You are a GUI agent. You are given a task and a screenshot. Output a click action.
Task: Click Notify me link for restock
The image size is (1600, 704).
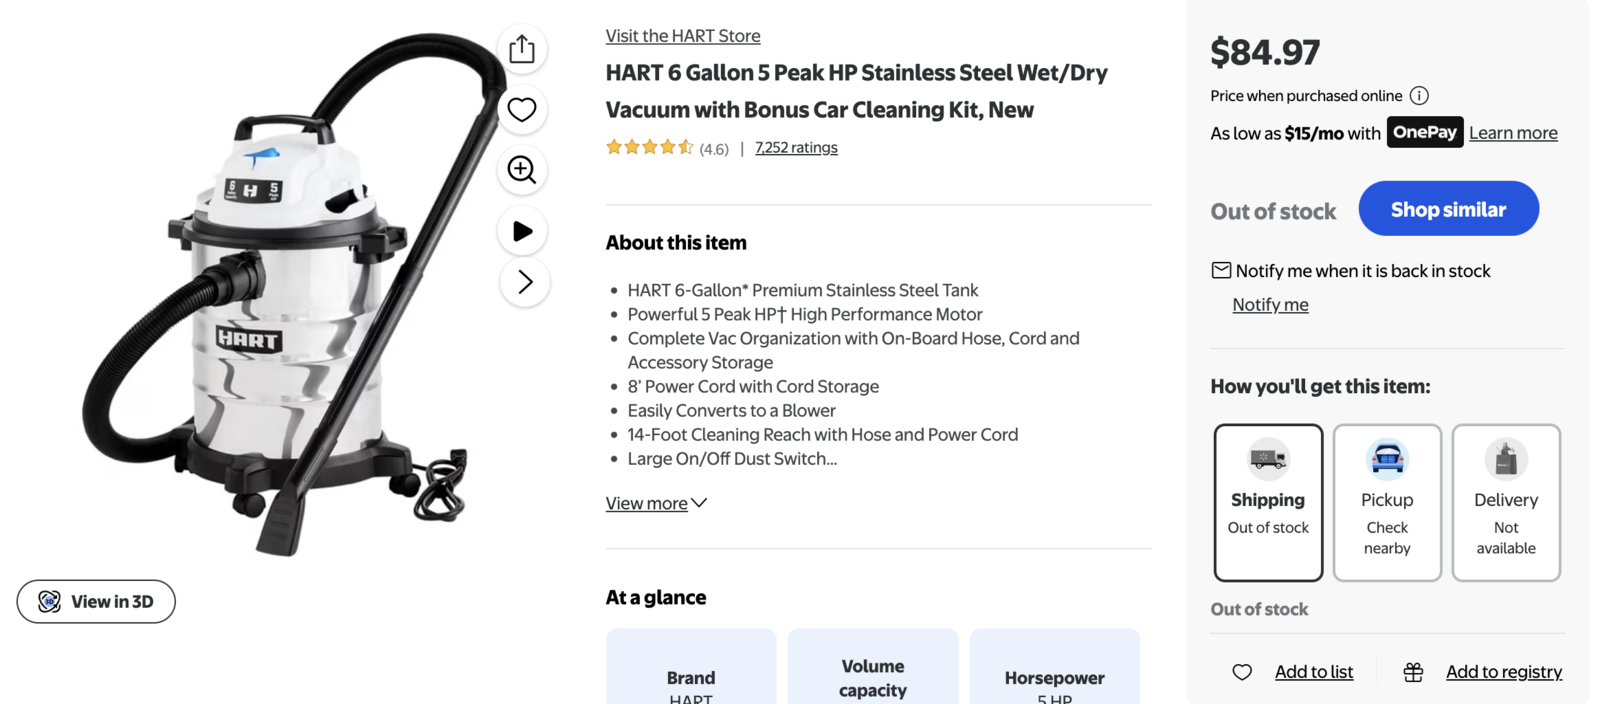tap(1270, 305)
